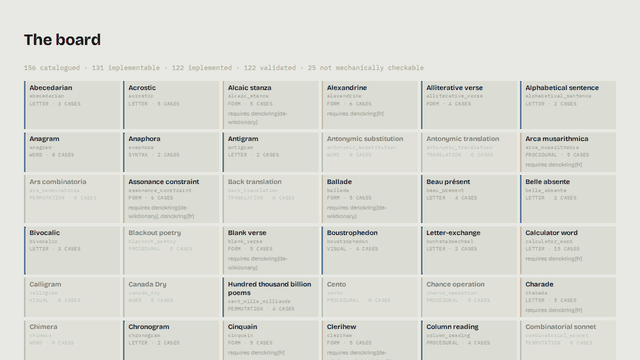640x360 pixels.
Task: Open the Belle absente card
Action: 568,199
